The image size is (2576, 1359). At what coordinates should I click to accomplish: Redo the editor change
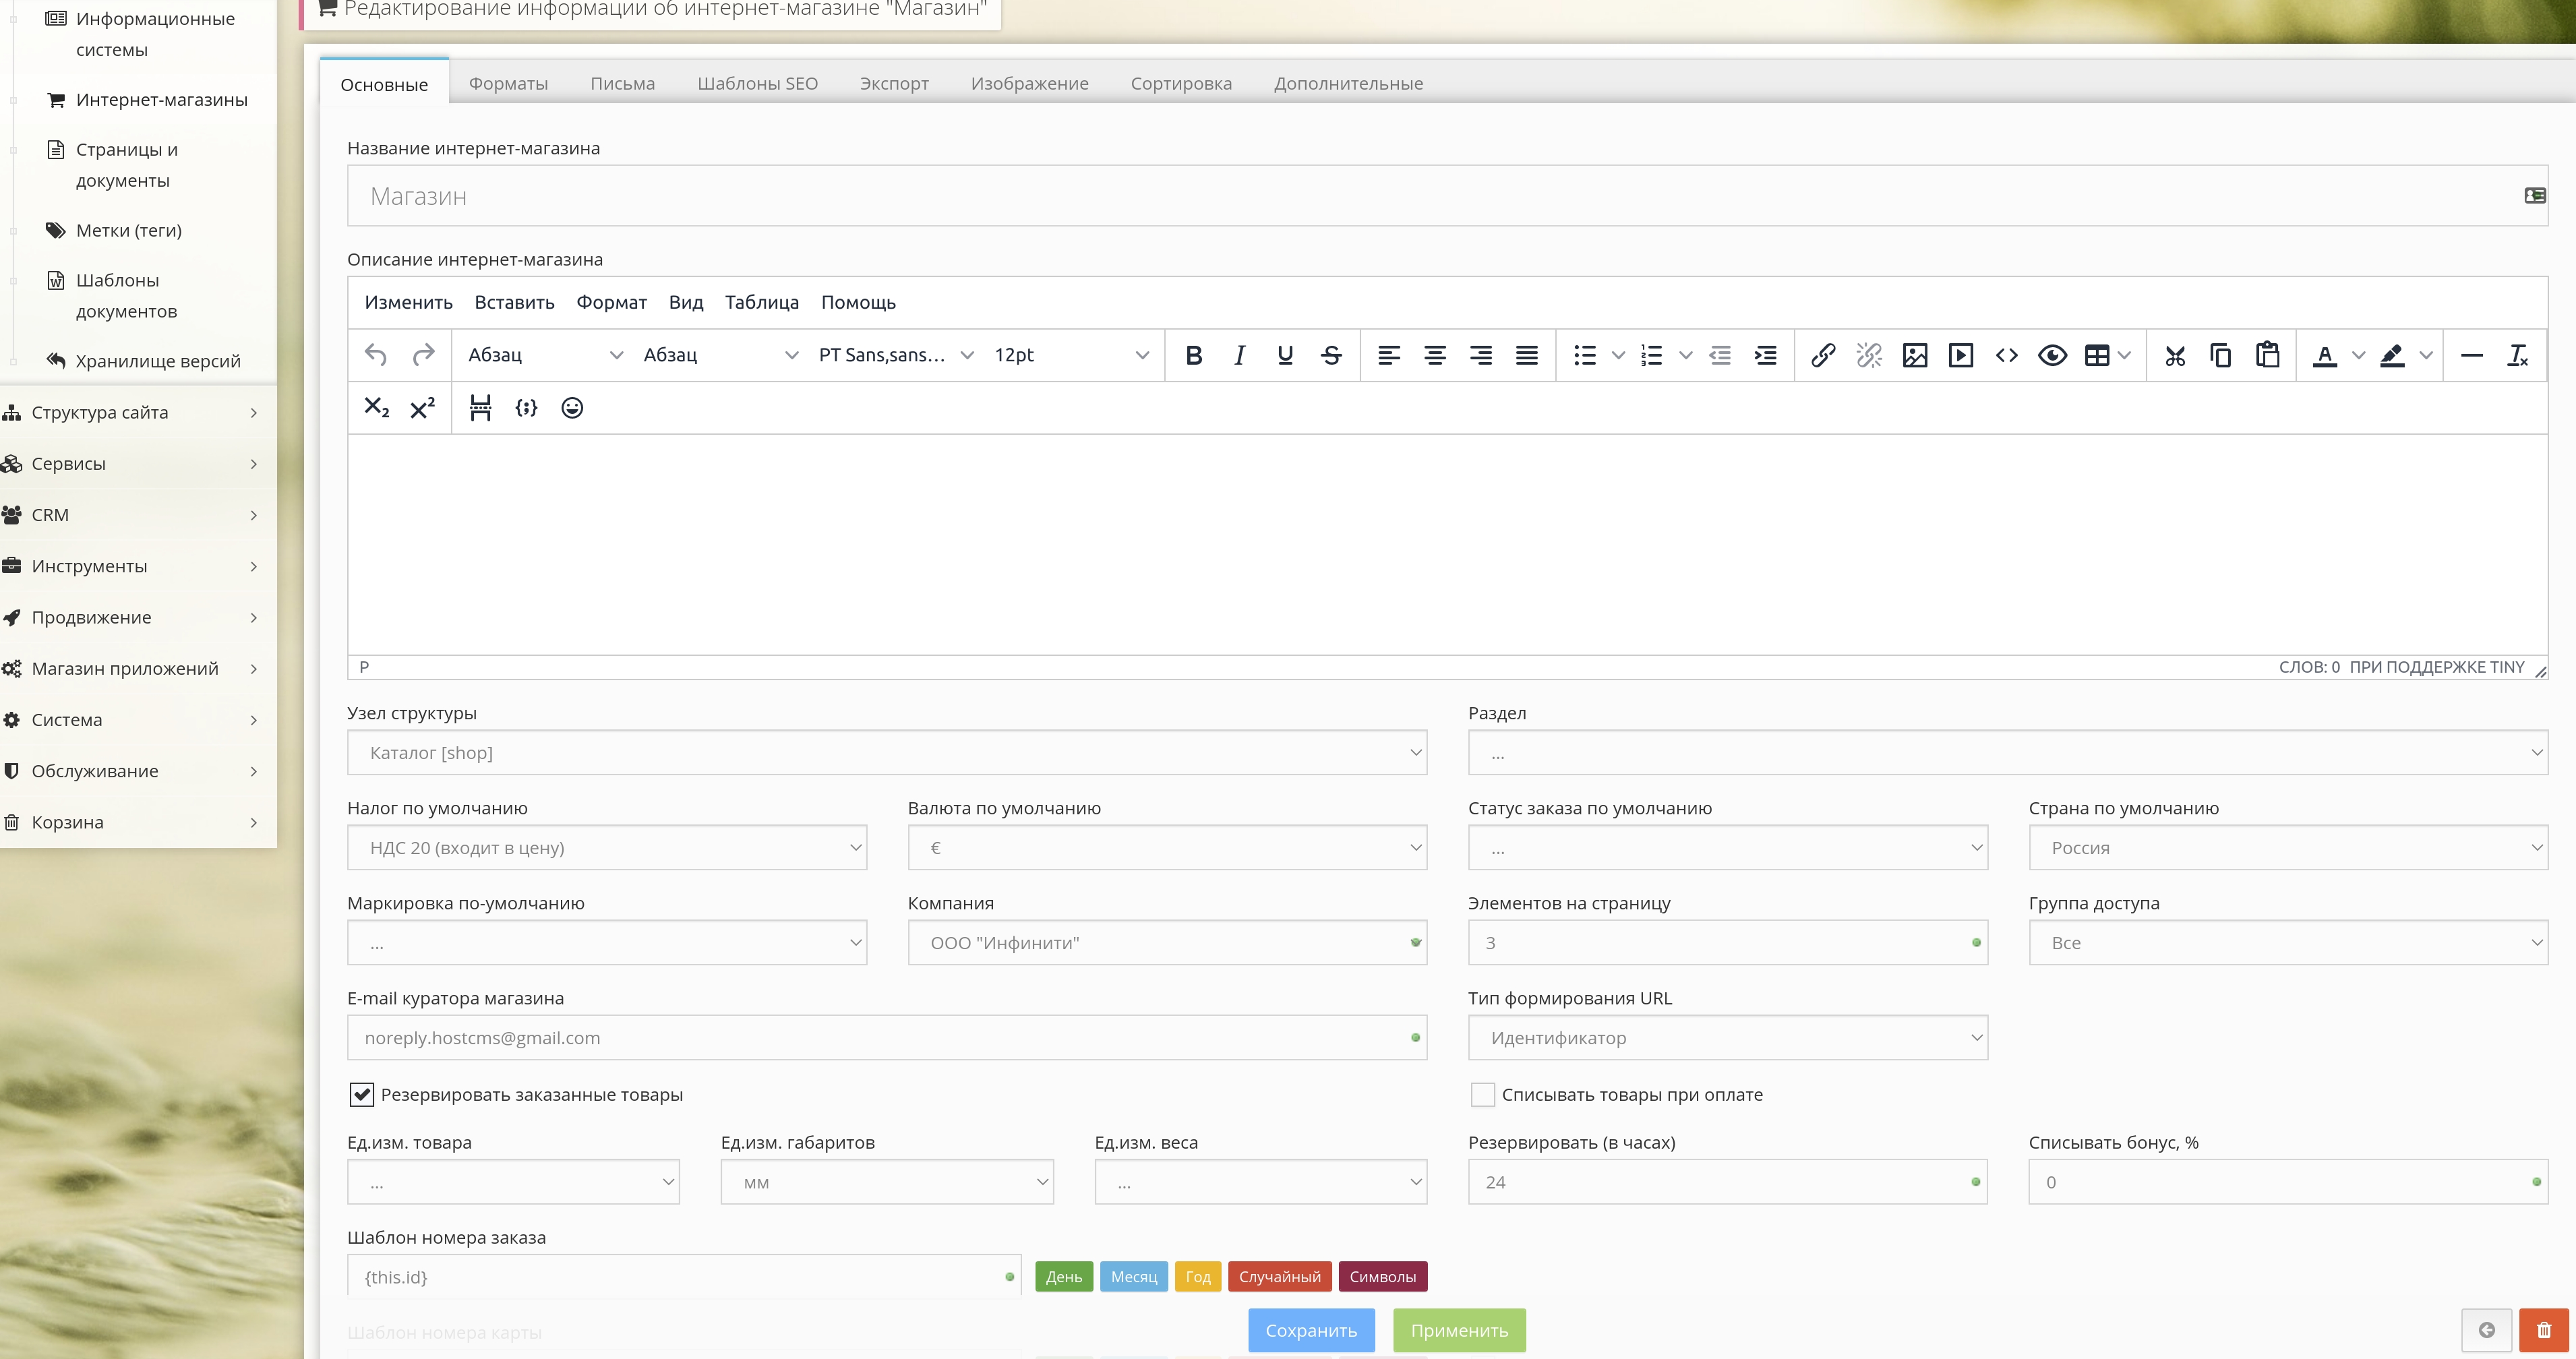(x=423, y=355)
